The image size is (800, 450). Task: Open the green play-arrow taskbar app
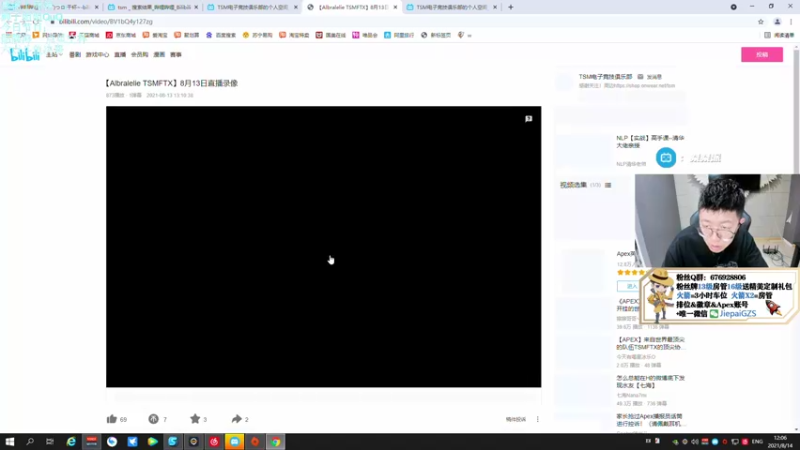point(153,441)
